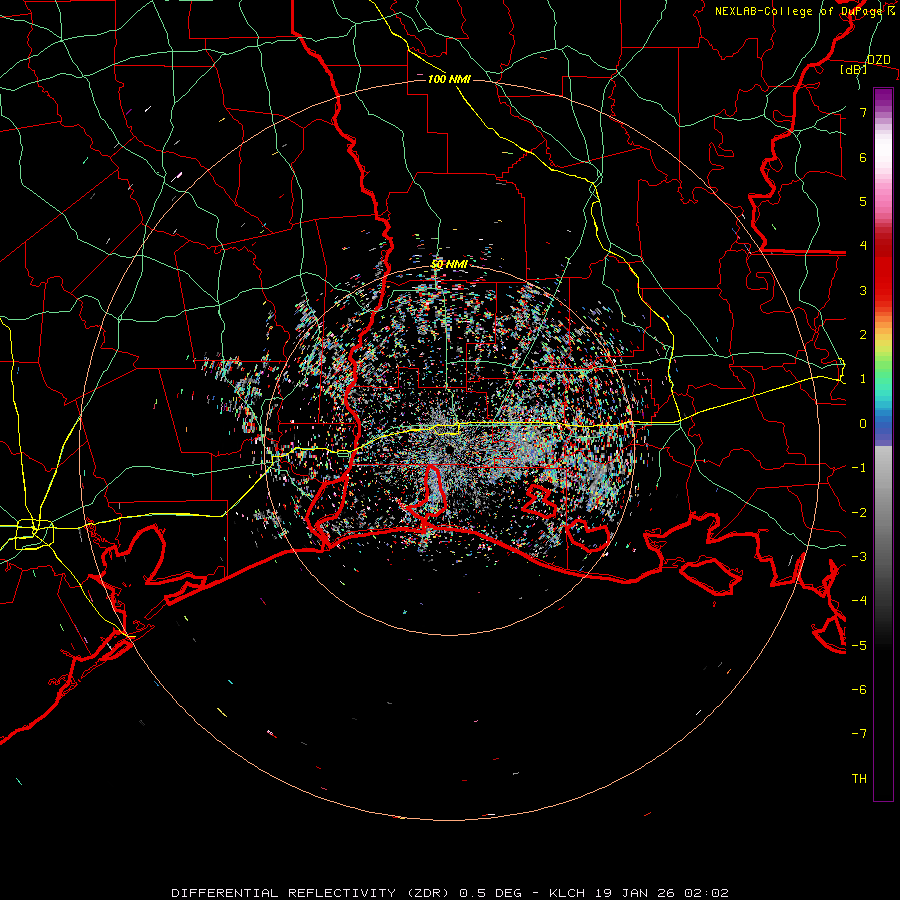This screenshot has height=900, width=900.
Task: Click the "-5" tick on the dB scale
Action: 859,646
